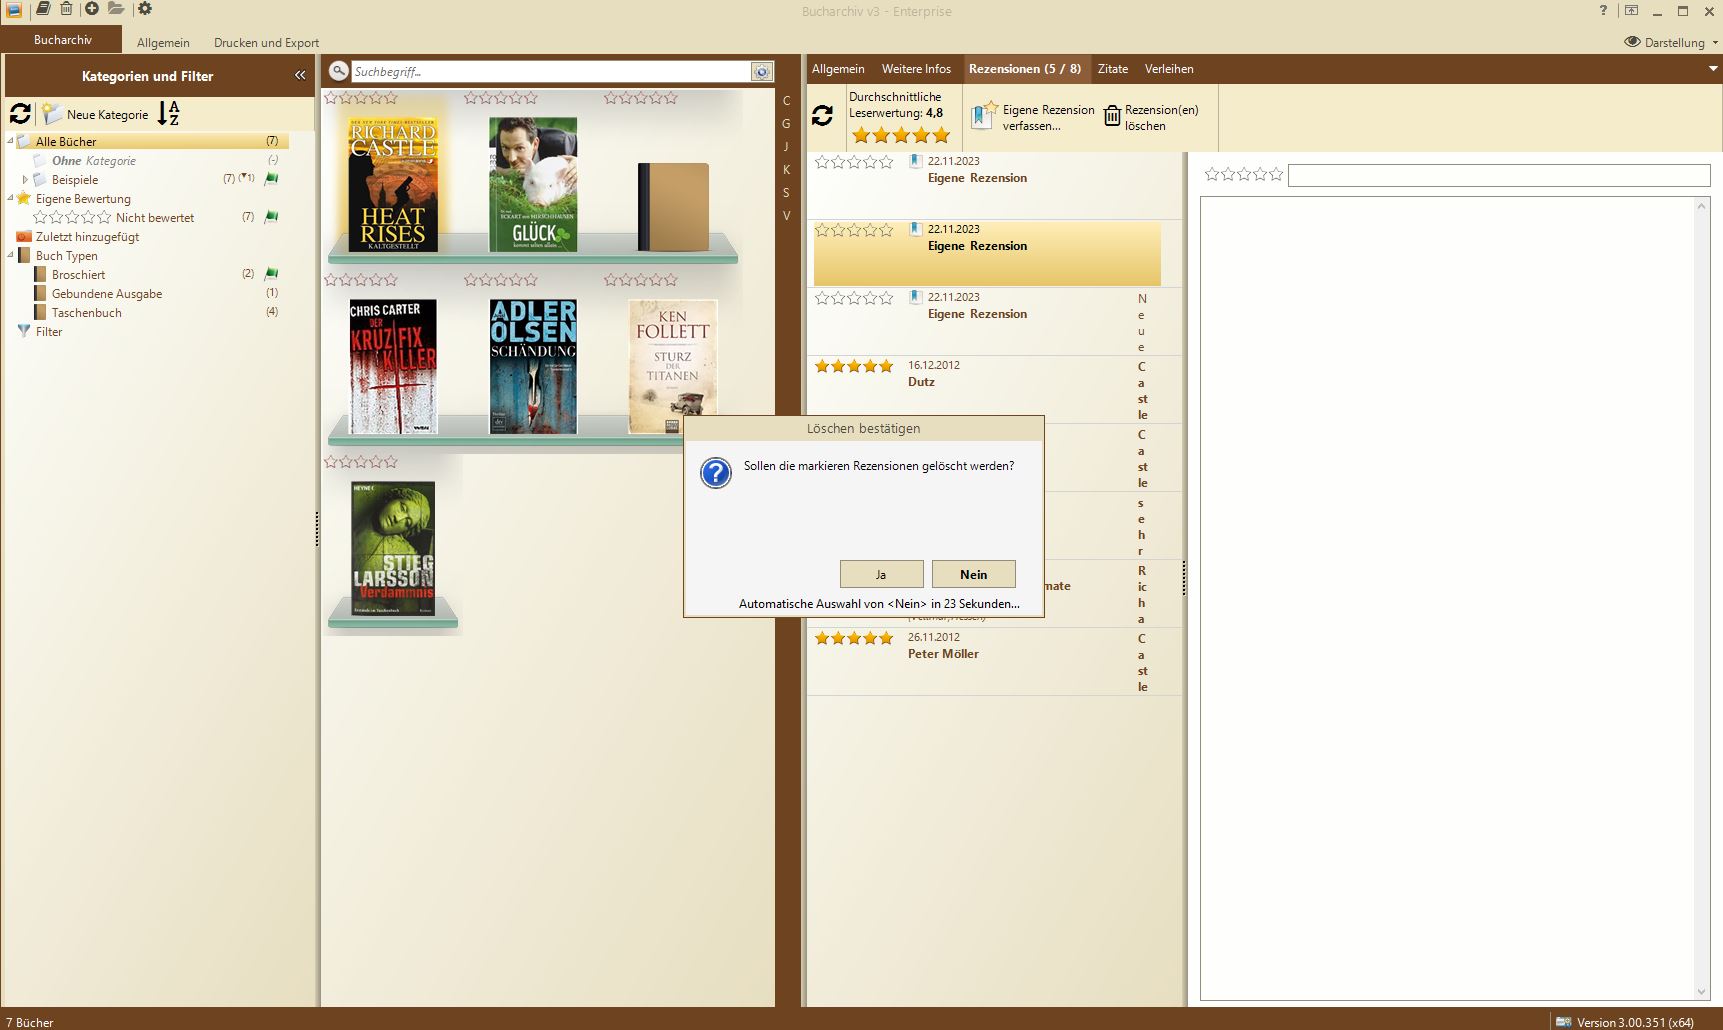Image resolution: width=1723 pixels, height=1030 pixels.
Task: Confirm deletion with the Ja button
Action: click(x=881, y=574)
